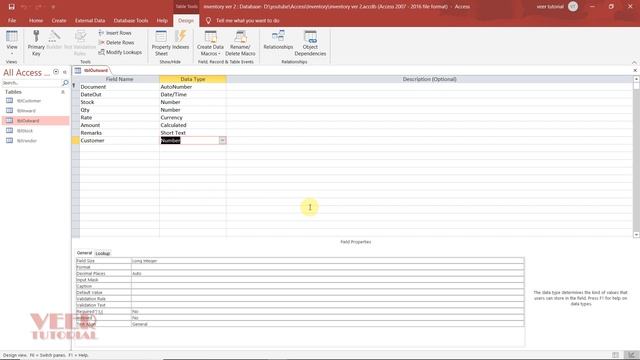Open the Database Tools tab
The image size is (640, 360).
click(131, 20)
